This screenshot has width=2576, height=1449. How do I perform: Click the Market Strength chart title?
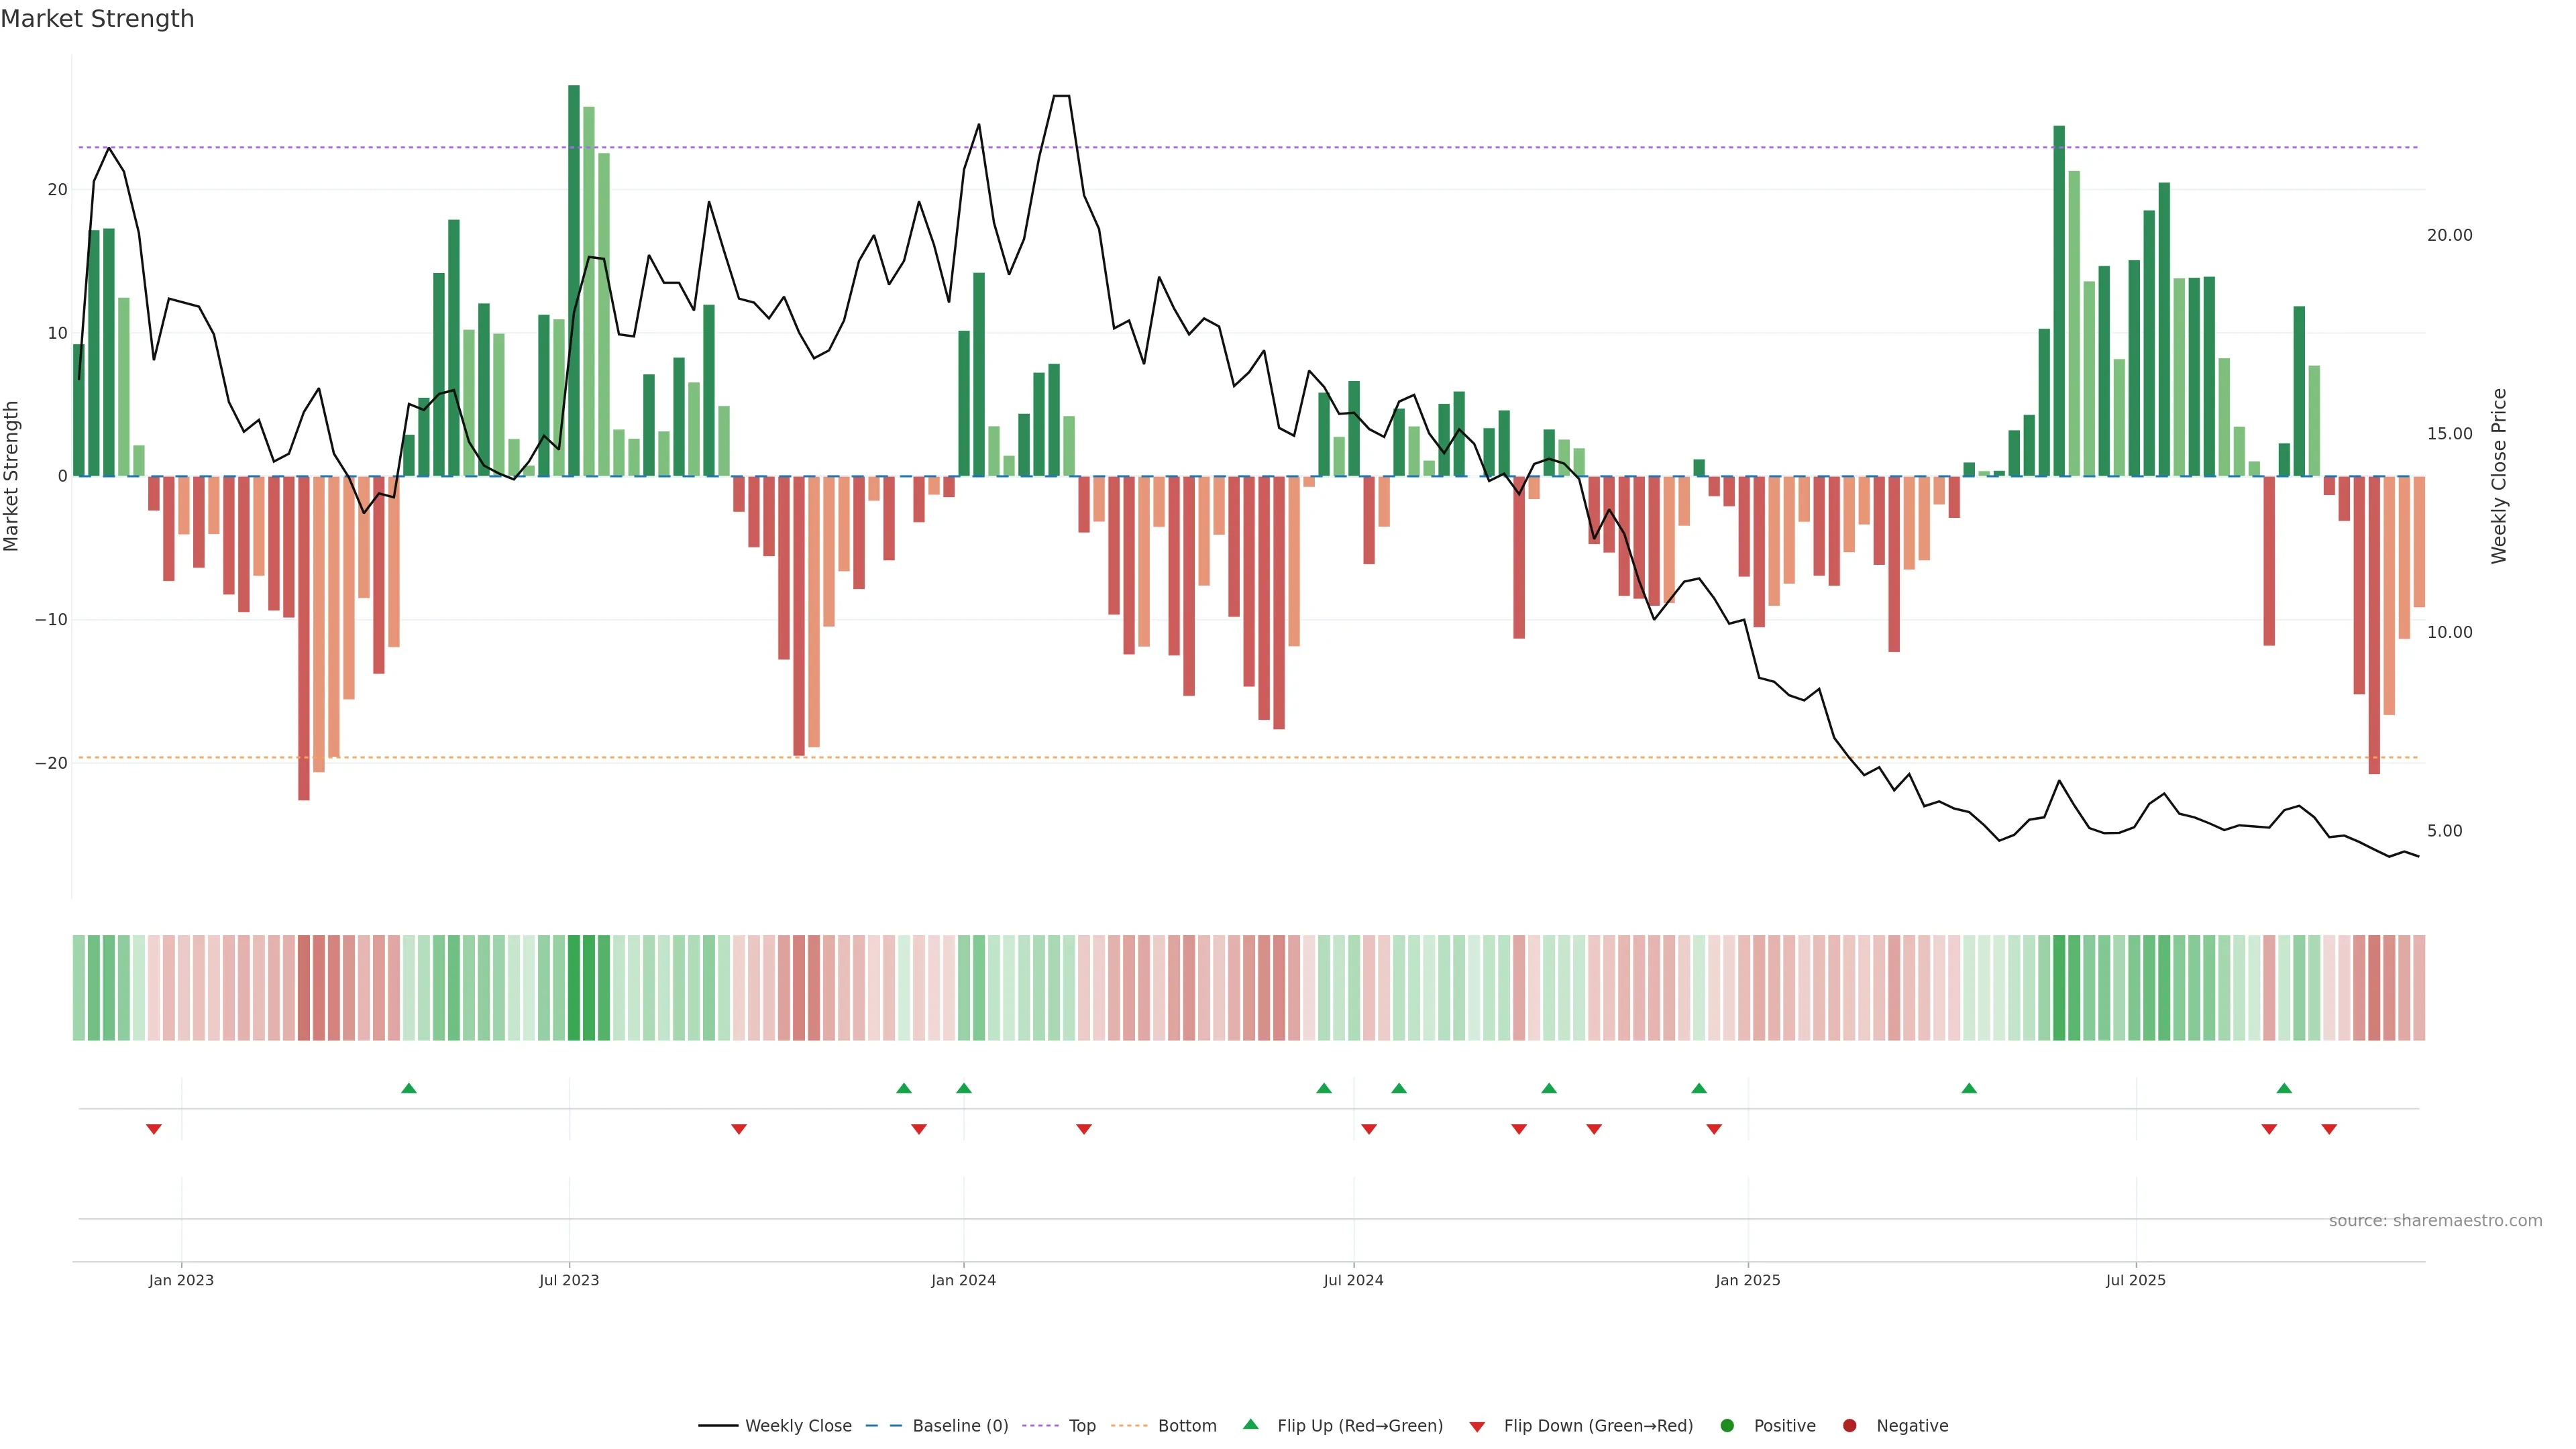tap(97, 19)
